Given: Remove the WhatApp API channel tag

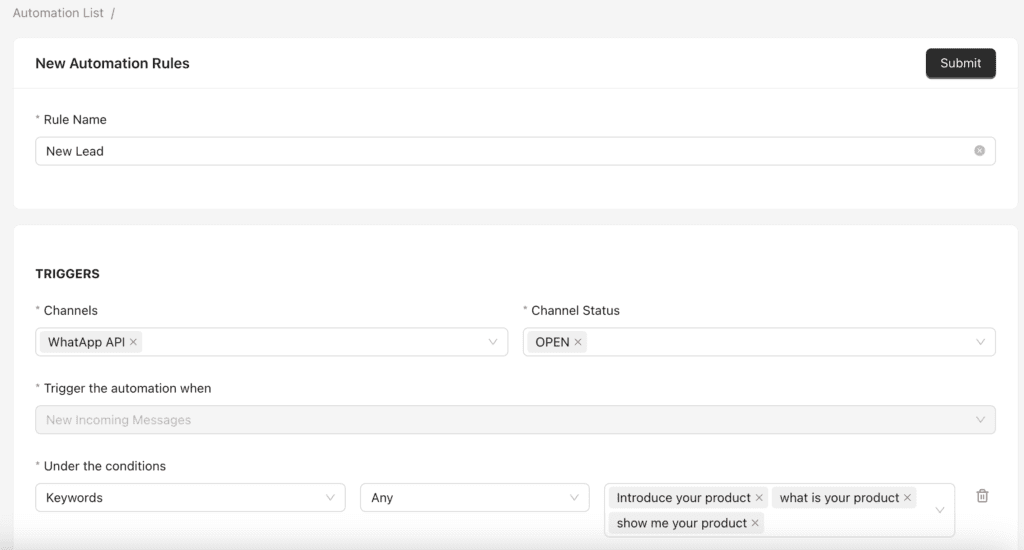Looking at the screenshot, I should coord(133,342).
